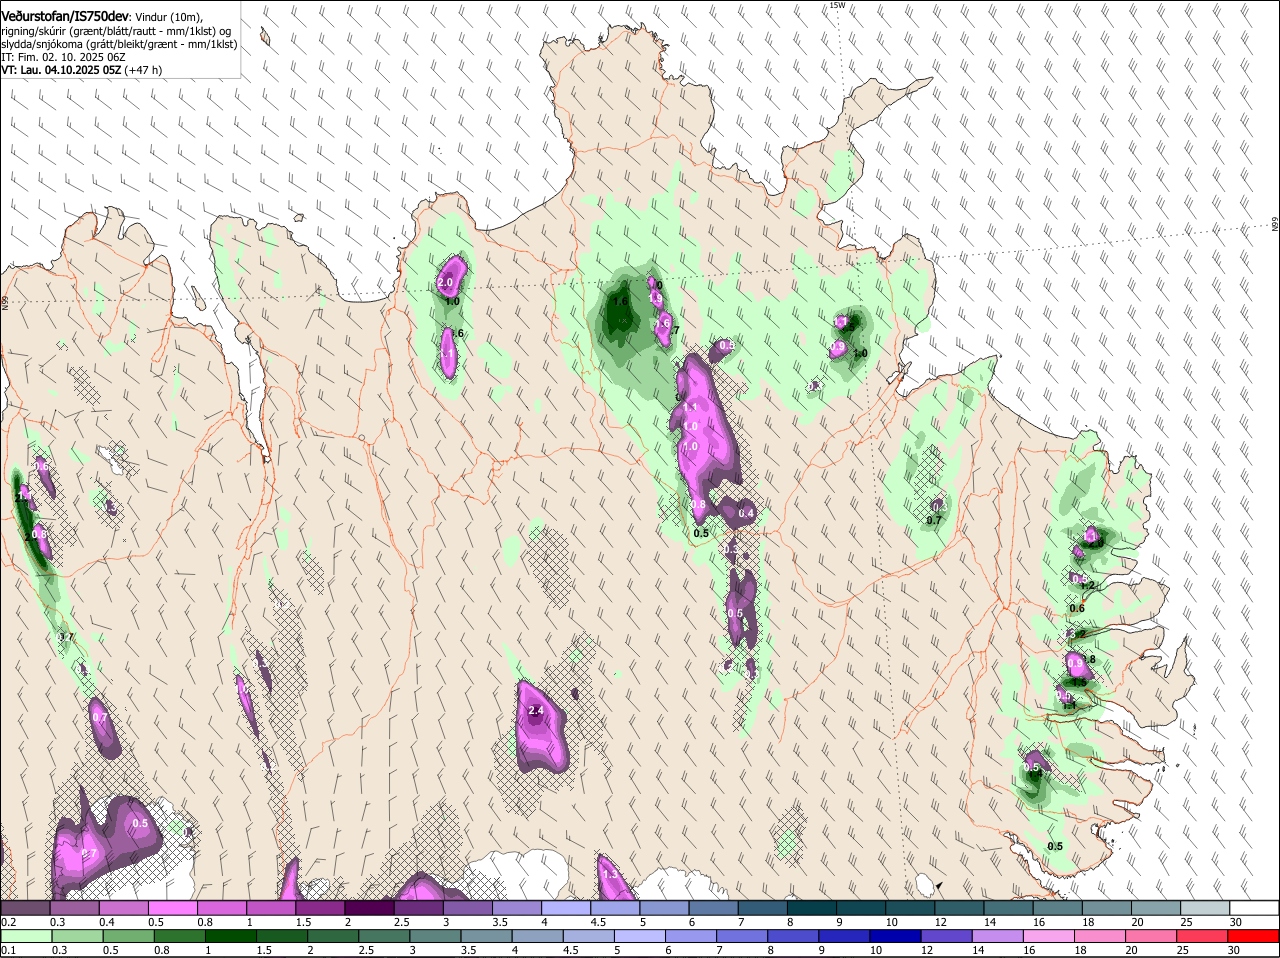Image resolution: width=1280 pixels, height=958 pixels.
Task: Click the 2.4 value on the southern snow cell
Action: [x=535, y=711]
